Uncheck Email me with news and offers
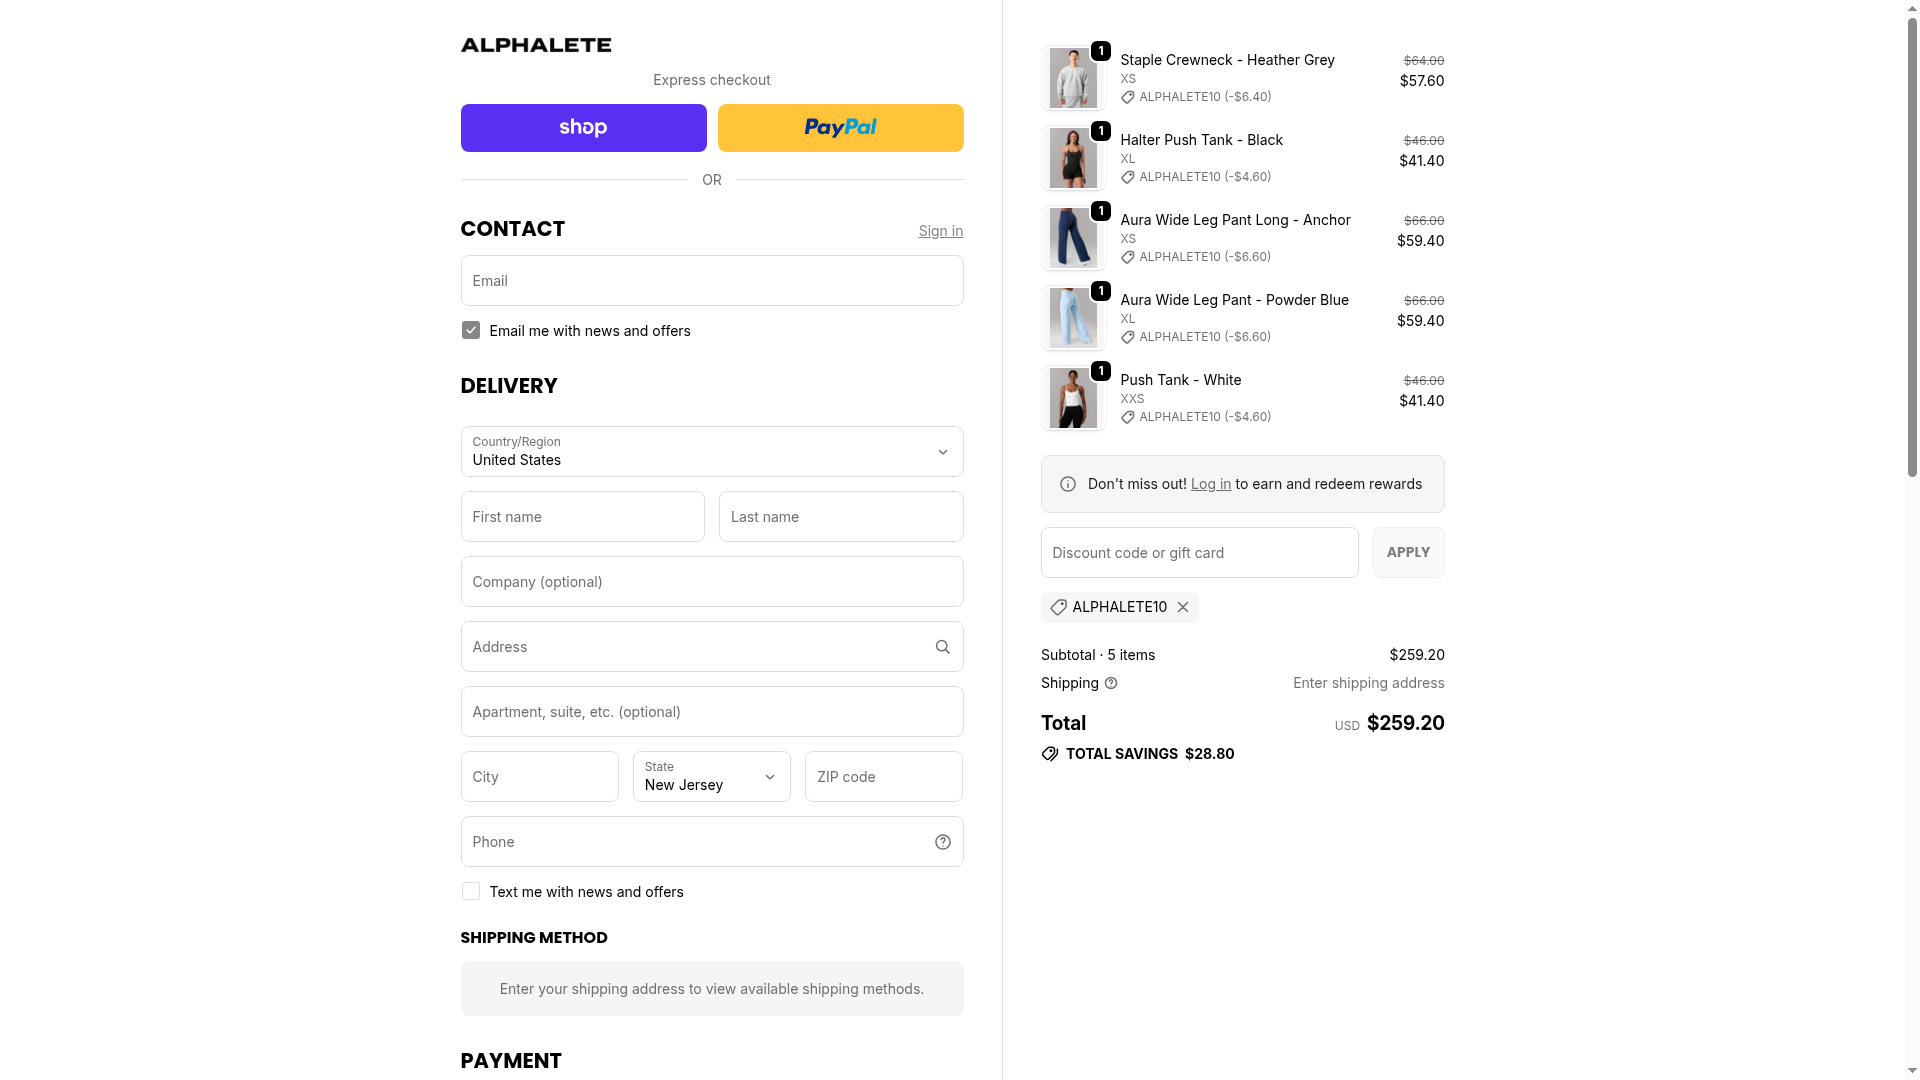 coord(471,331)
